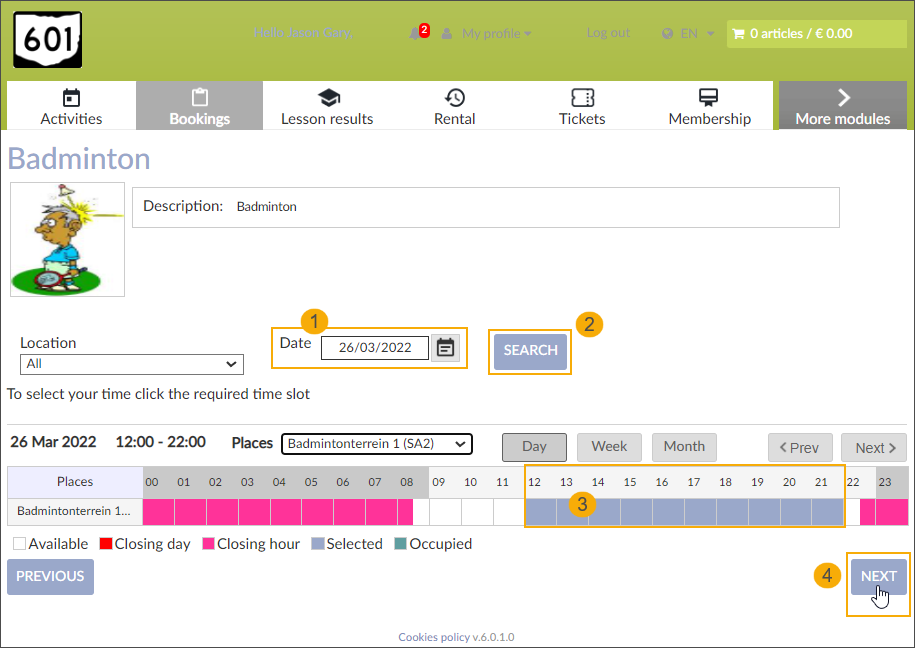Click the Tickets icon

pos(582,98)
